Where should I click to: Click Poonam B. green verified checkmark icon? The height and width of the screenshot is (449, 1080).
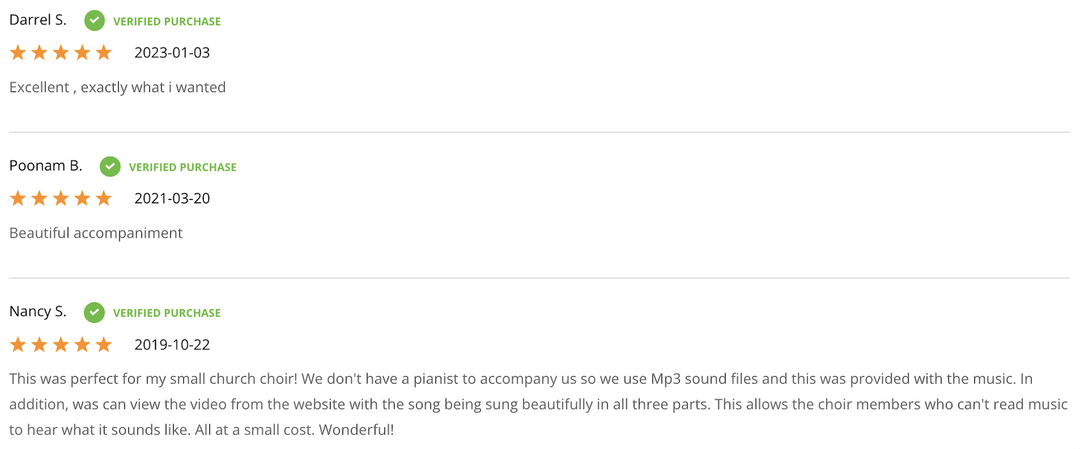tap(110, 166)
